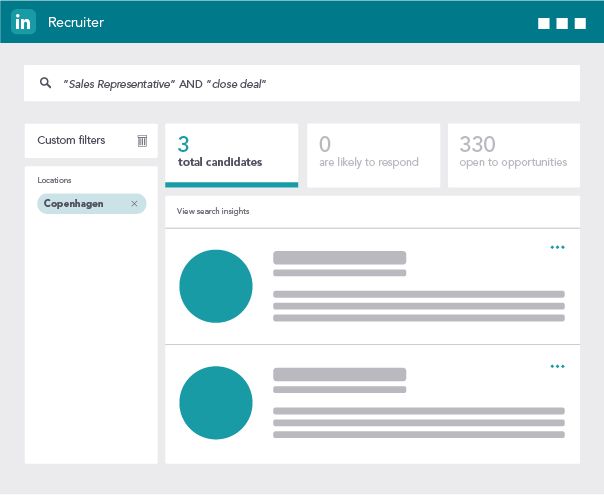Open the second candidate's name placeholder
Viewport: 604px width, 495px height.
pyautogui.click(x=339, y=374)
